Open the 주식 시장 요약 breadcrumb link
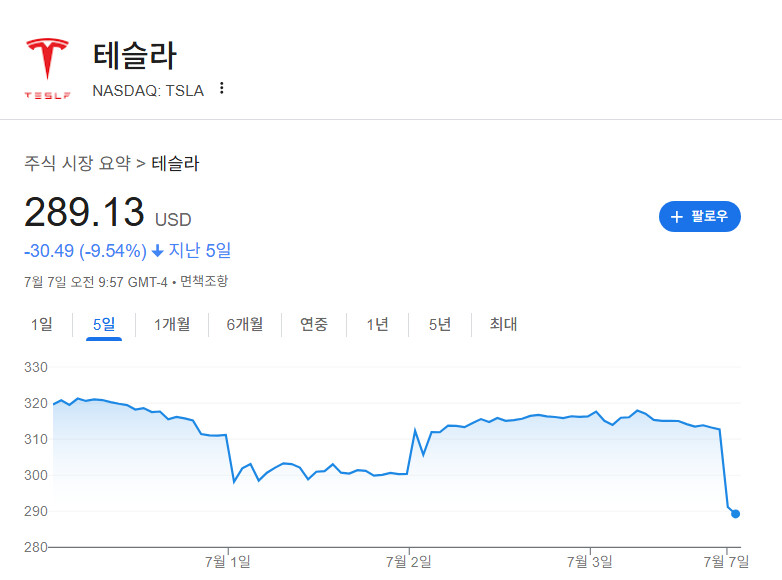Viewport: 782px width, 580px height. point(78,163)
